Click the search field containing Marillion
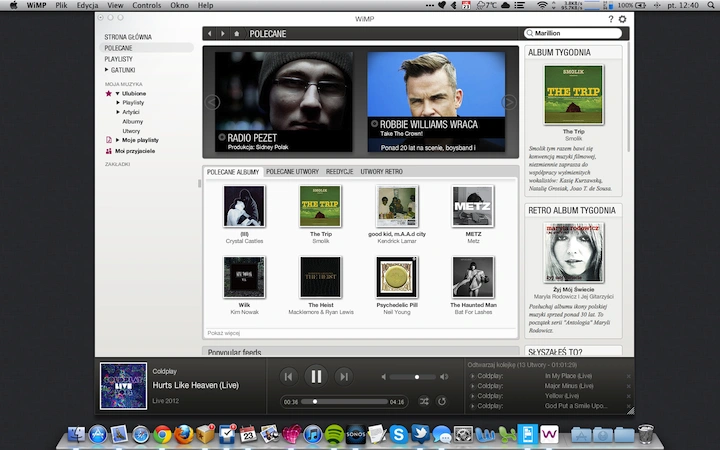The height and width of the screenshot is (450, 720). 573,33
